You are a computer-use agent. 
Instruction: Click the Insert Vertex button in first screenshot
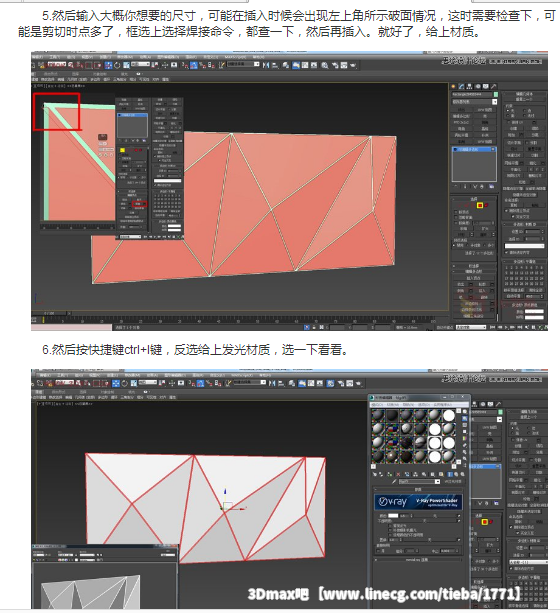(474, 278)
